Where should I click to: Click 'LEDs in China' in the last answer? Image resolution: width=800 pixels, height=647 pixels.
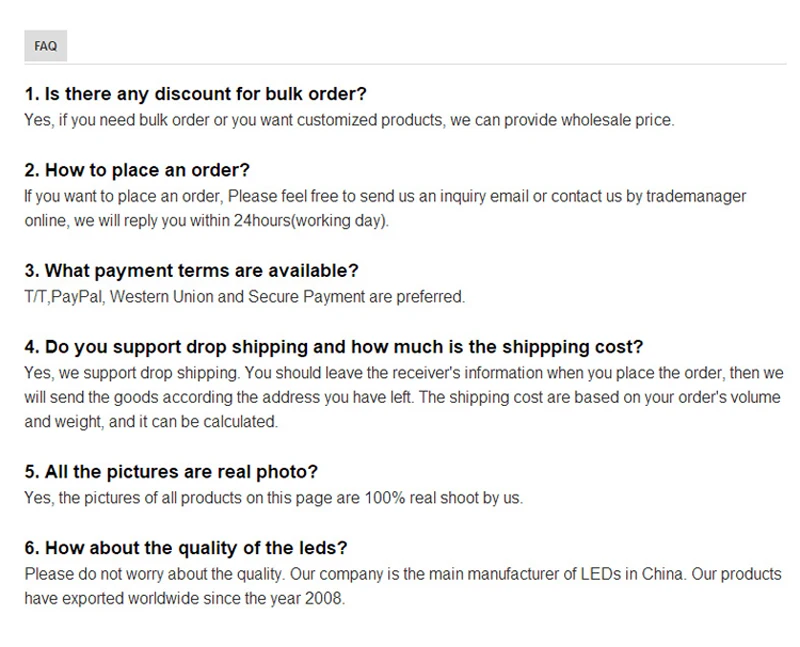[x=632, y=574]
